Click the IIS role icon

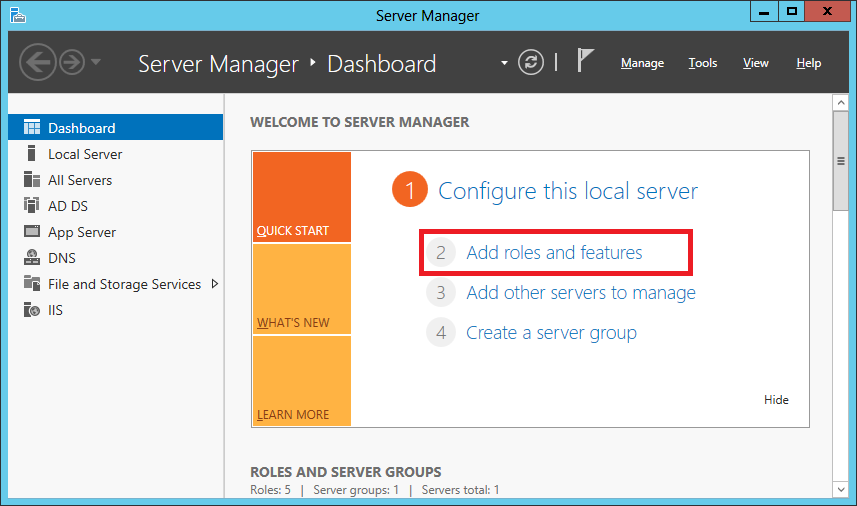[32, 310]
